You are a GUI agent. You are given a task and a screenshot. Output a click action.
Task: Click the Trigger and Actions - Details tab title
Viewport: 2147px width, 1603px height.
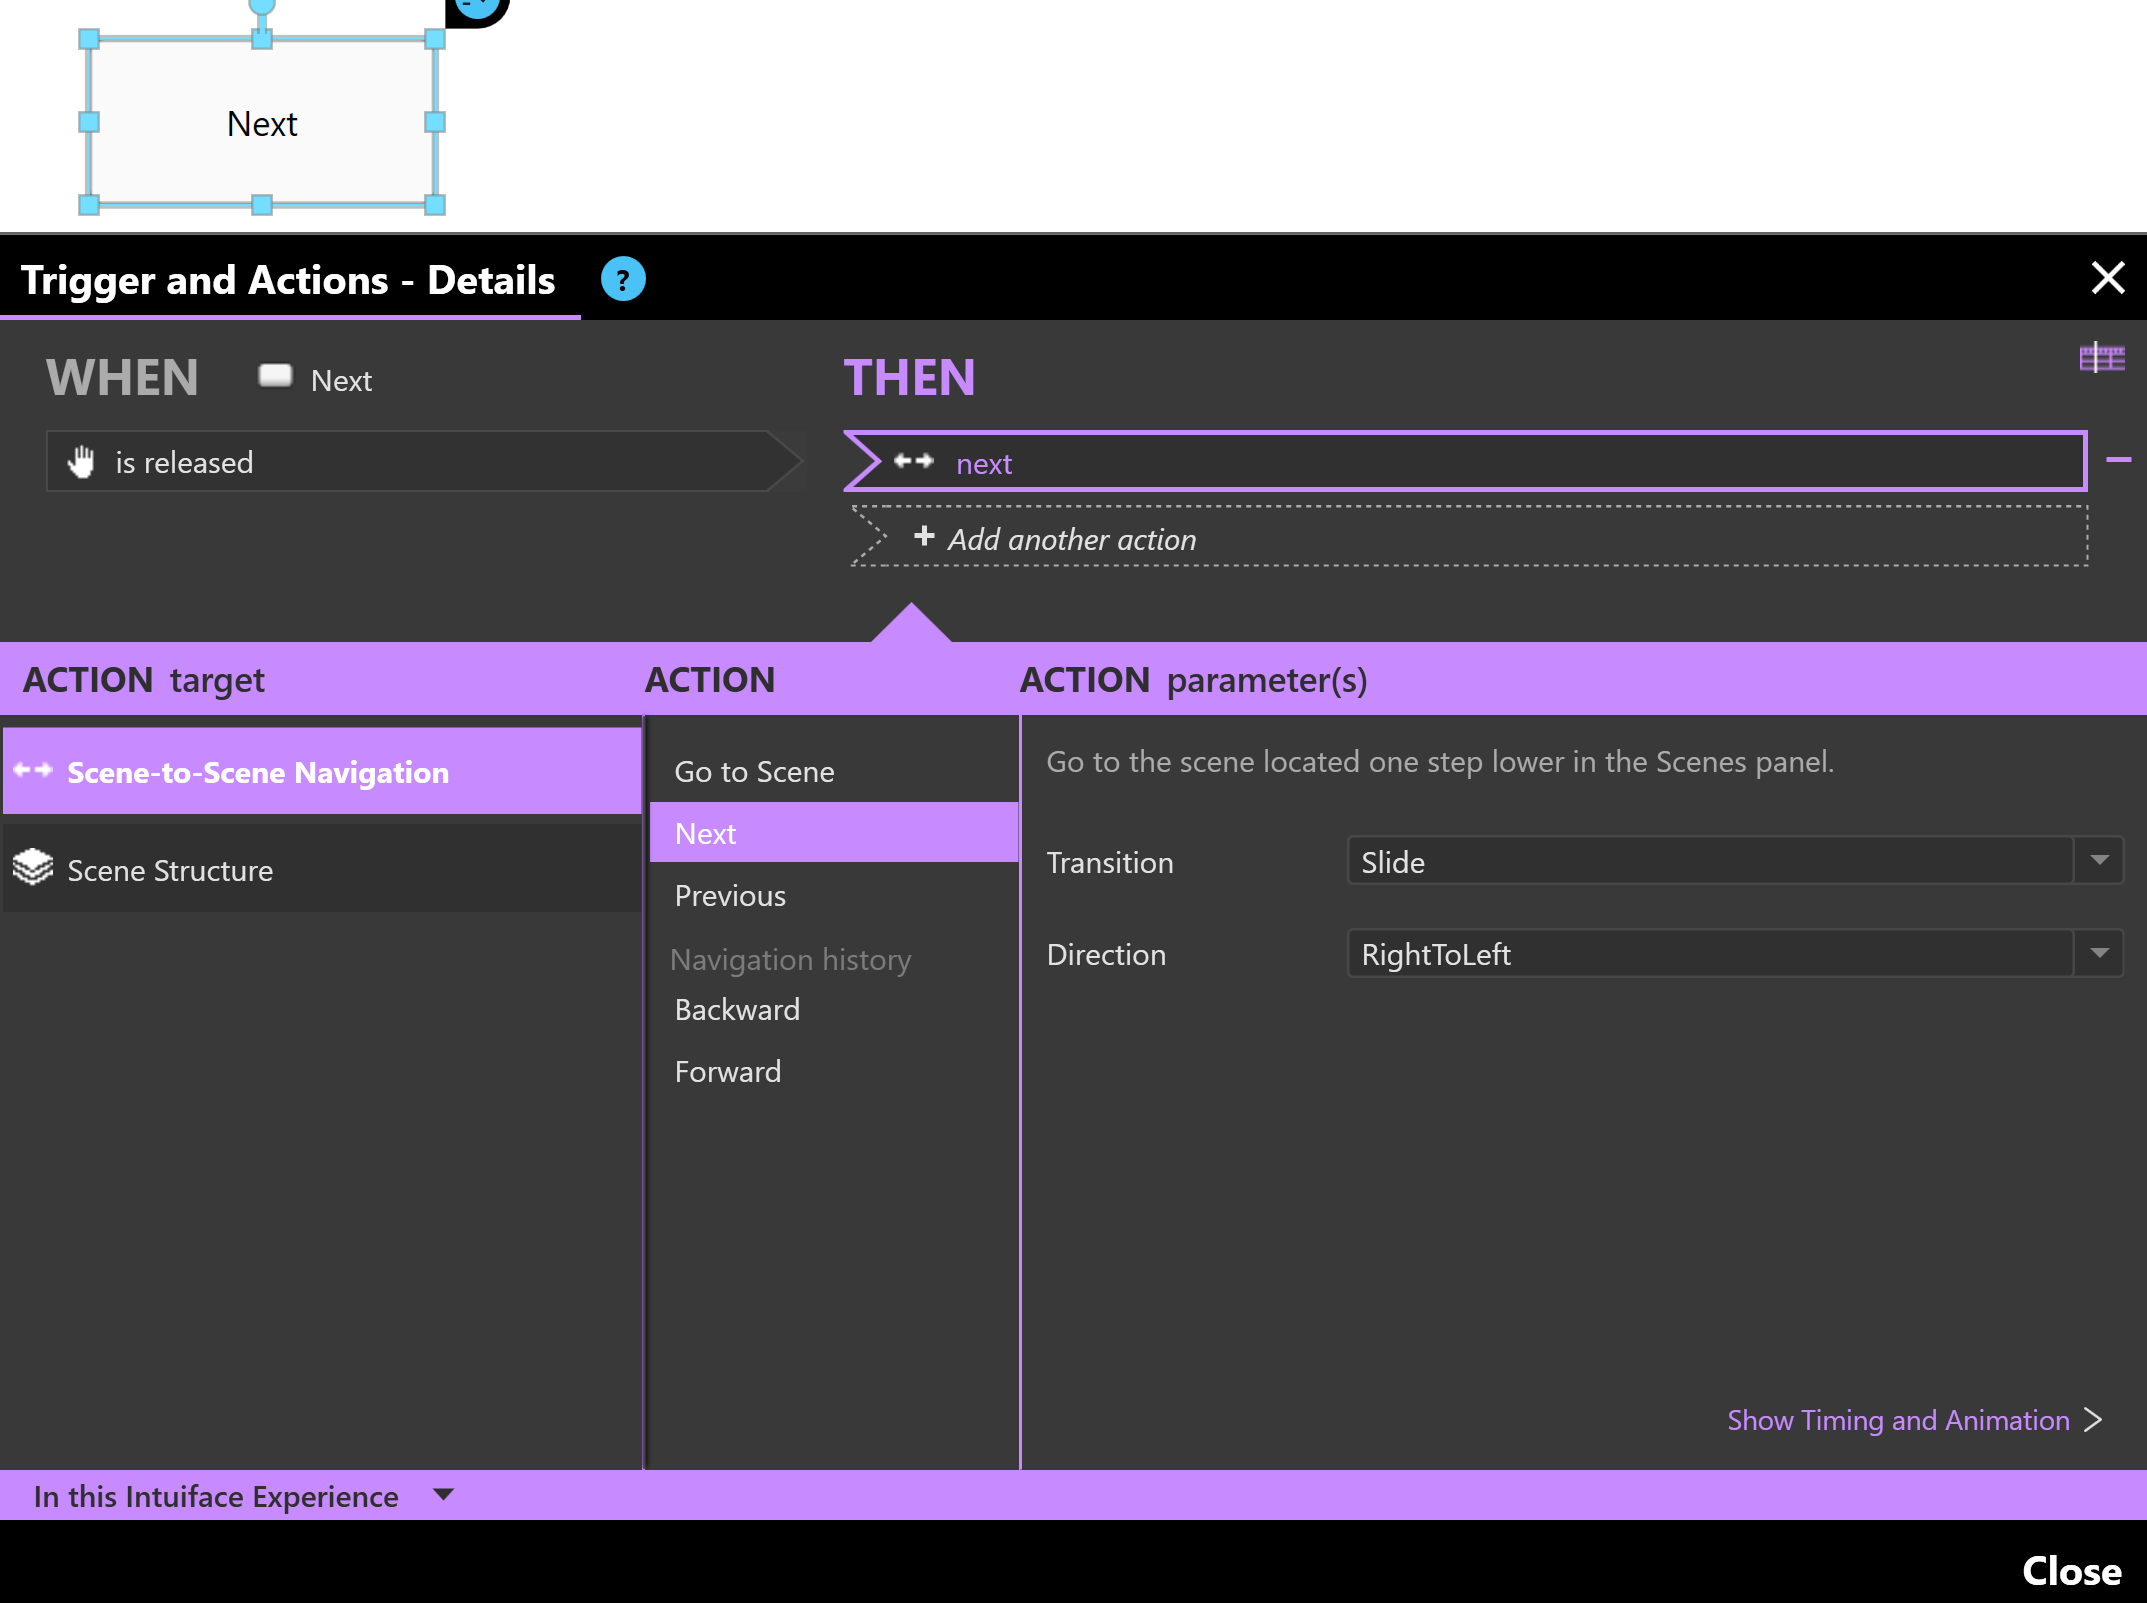coord(288,280)
